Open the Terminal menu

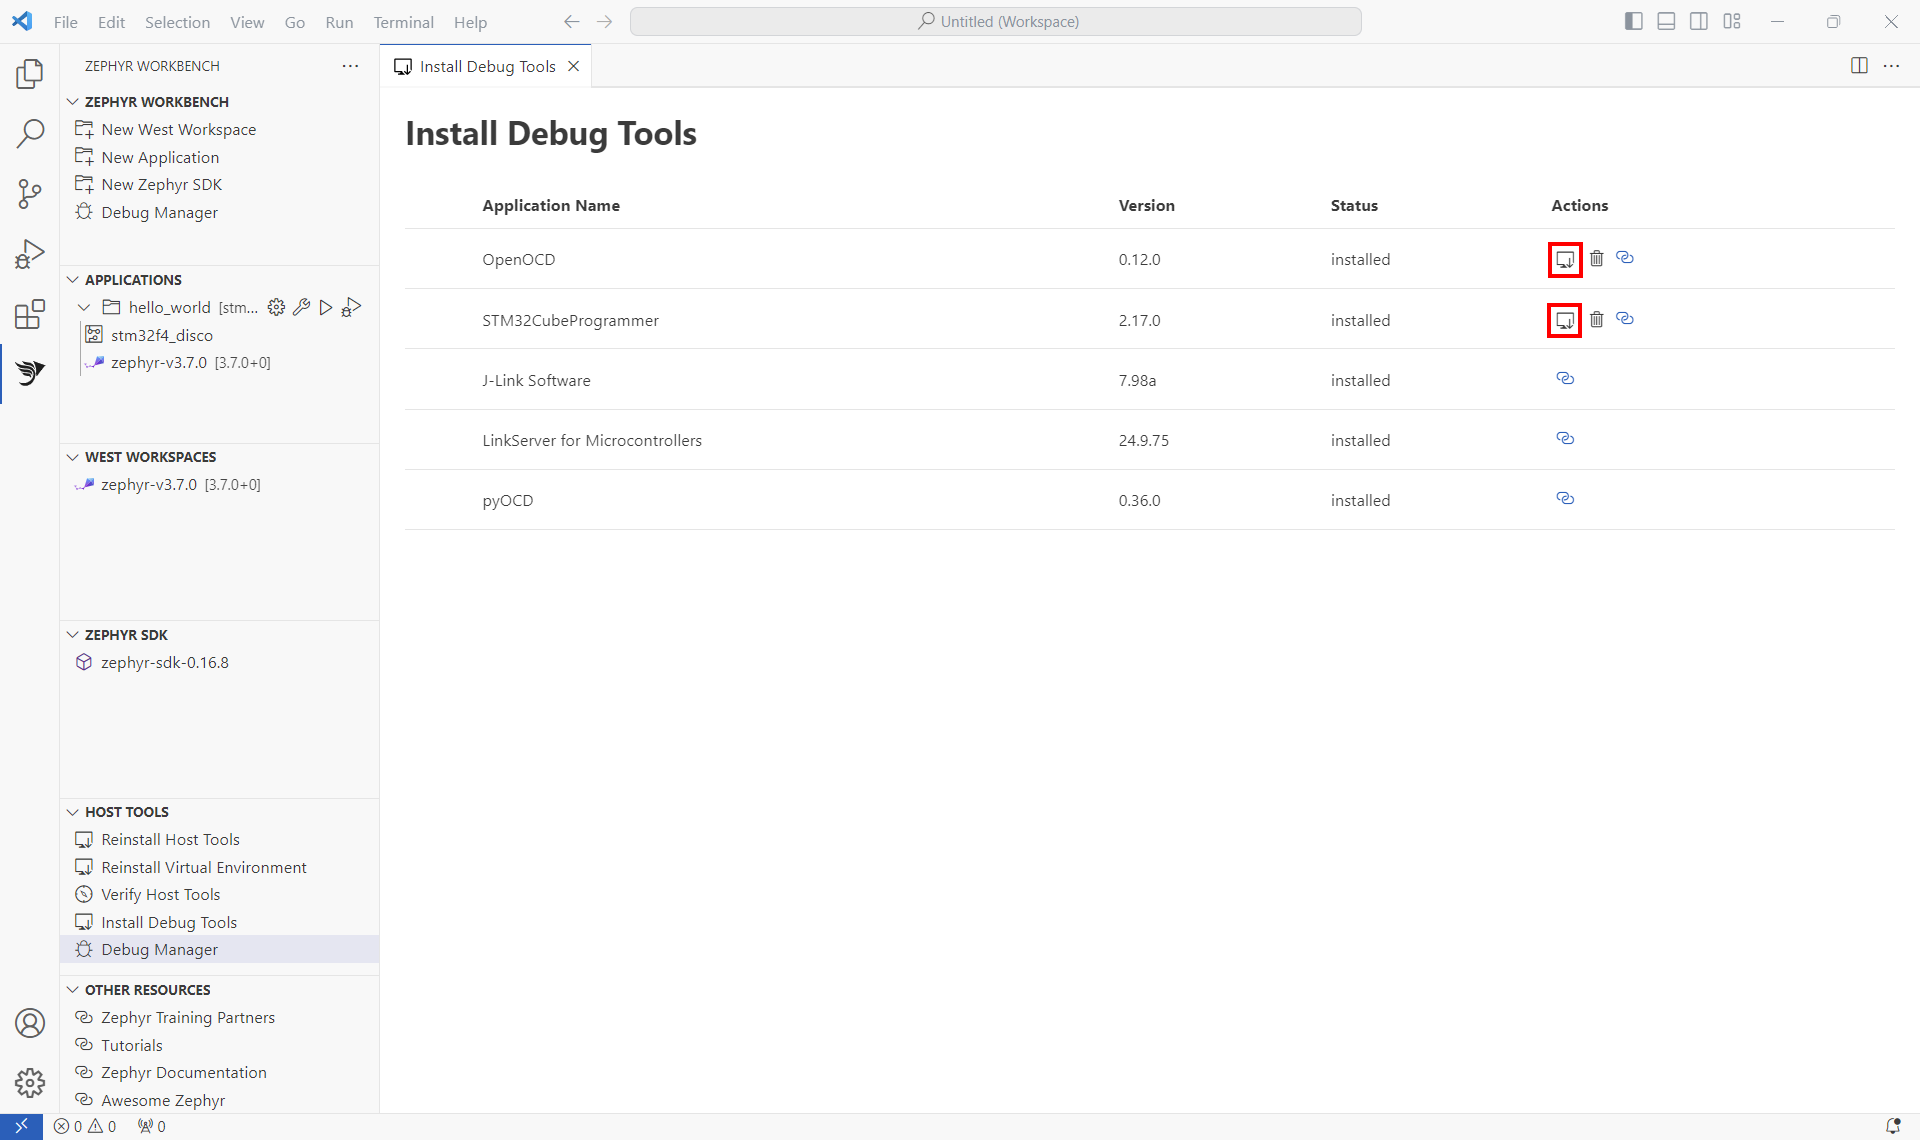tap(403, 22)
